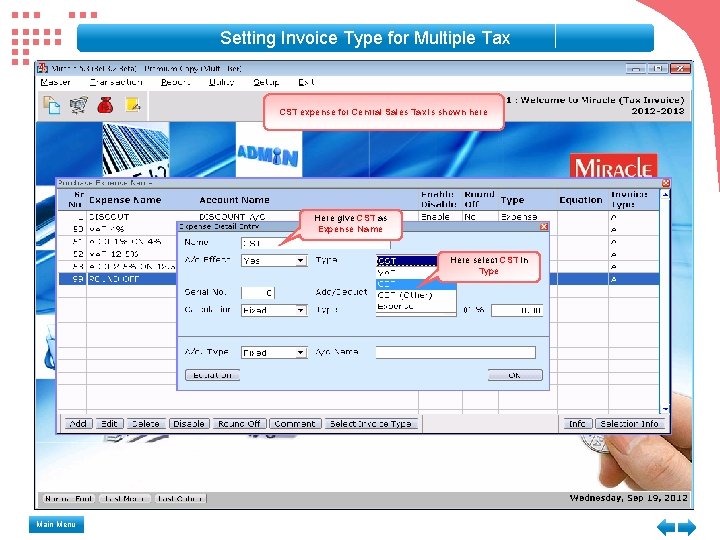The width and height of the screenshot is (720, 540).
Task: Open the Exit menu
Action: (306, 82)
